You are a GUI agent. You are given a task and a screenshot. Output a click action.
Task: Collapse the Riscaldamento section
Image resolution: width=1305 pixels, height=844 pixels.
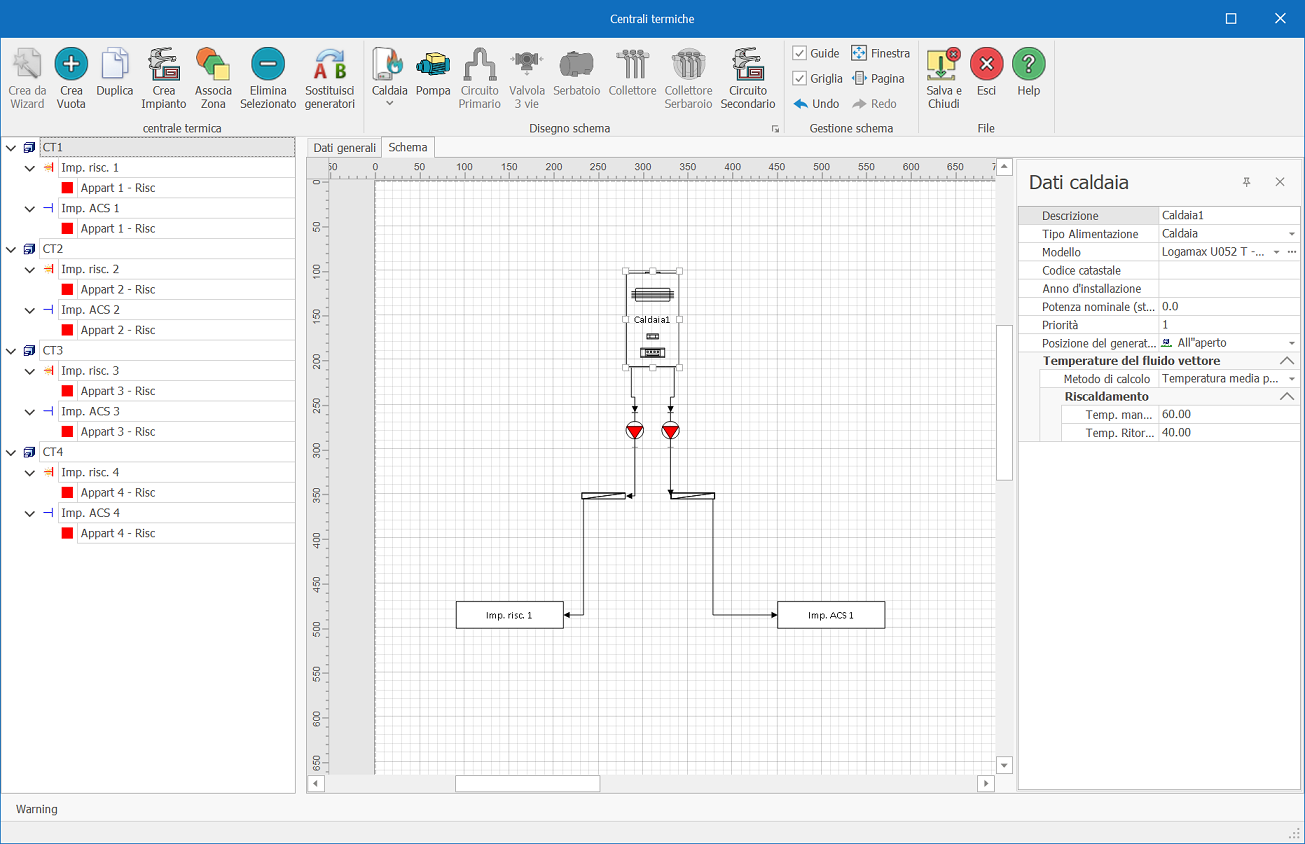coord(1287,397)
